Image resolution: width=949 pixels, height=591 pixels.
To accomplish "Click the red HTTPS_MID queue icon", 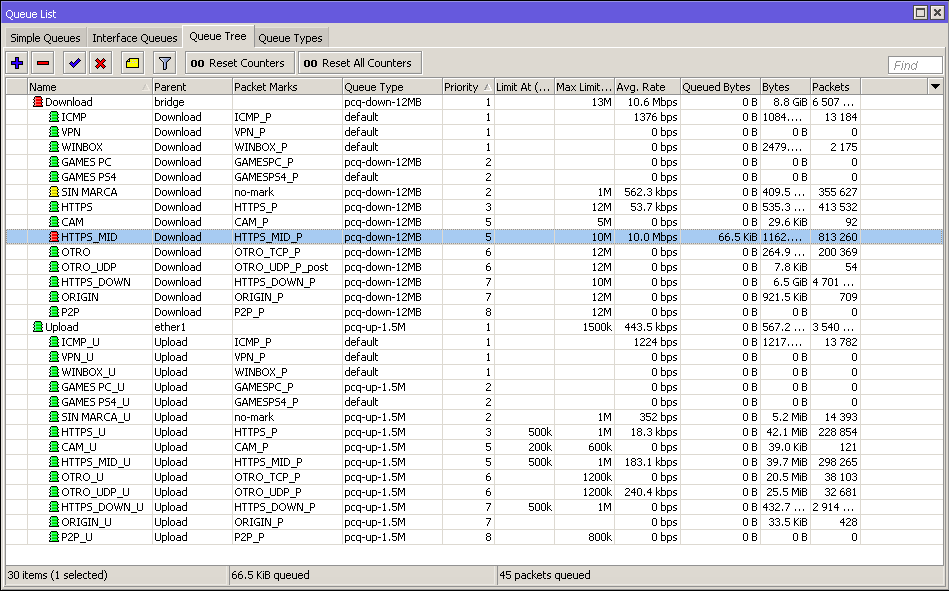I will tap(54, 237).
